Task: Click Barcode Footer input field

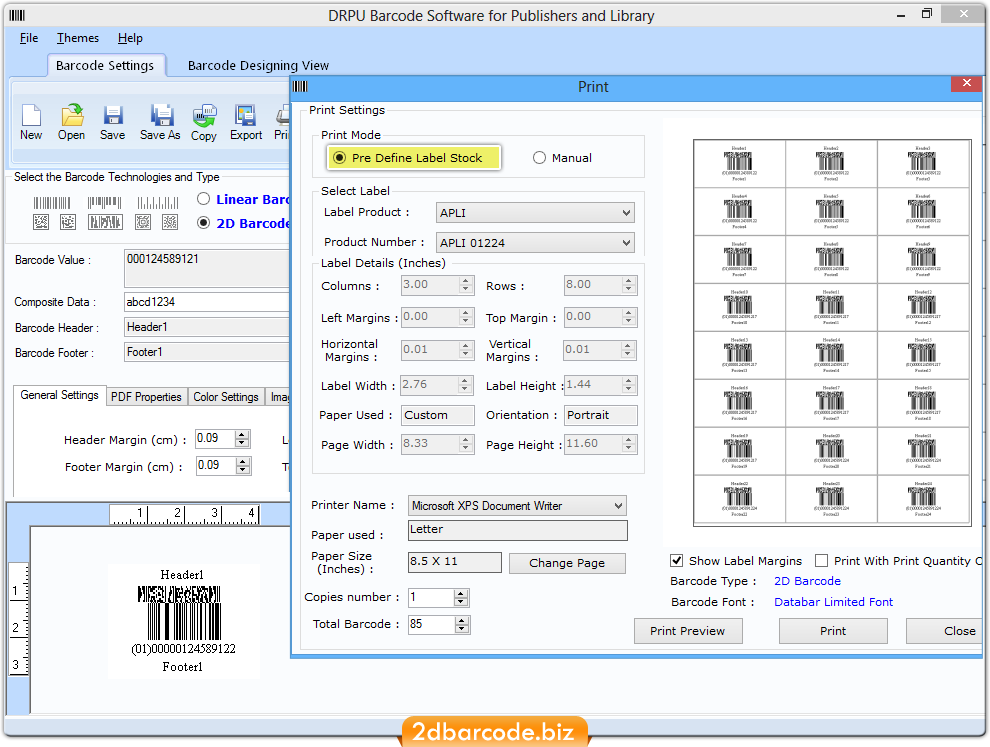Action: (207, 352)
